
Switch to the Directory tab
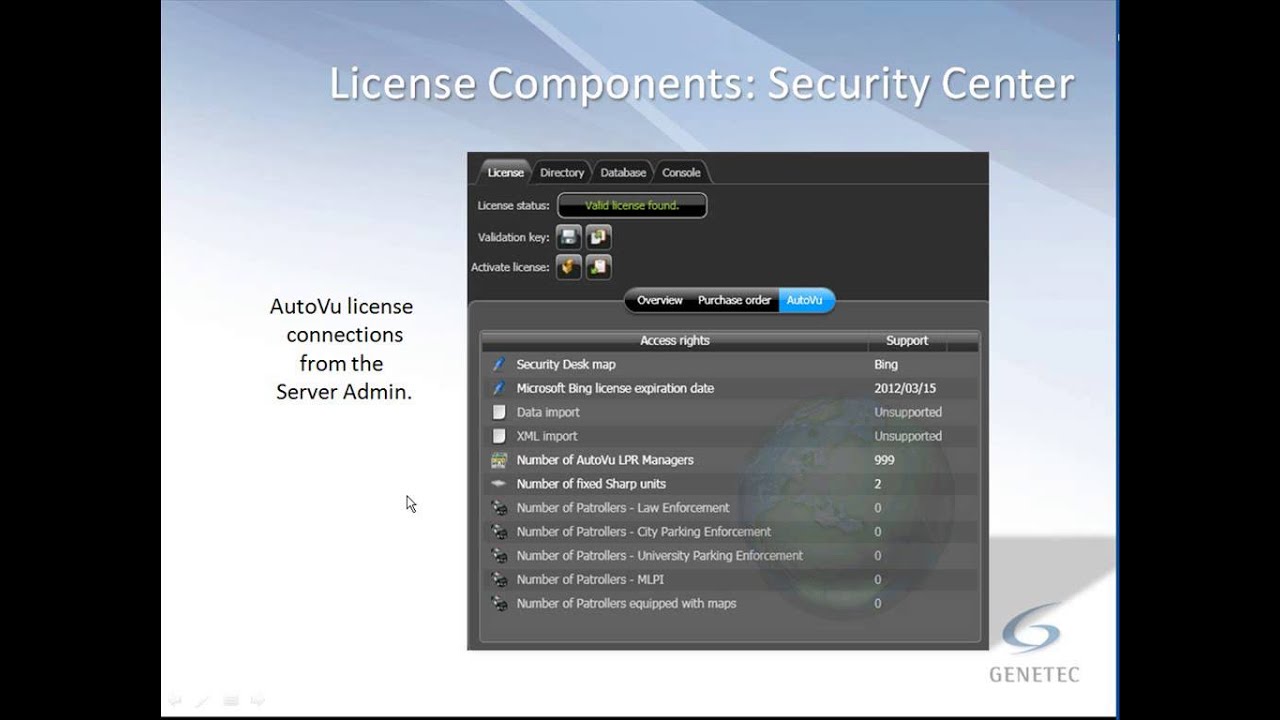point(562,172)
